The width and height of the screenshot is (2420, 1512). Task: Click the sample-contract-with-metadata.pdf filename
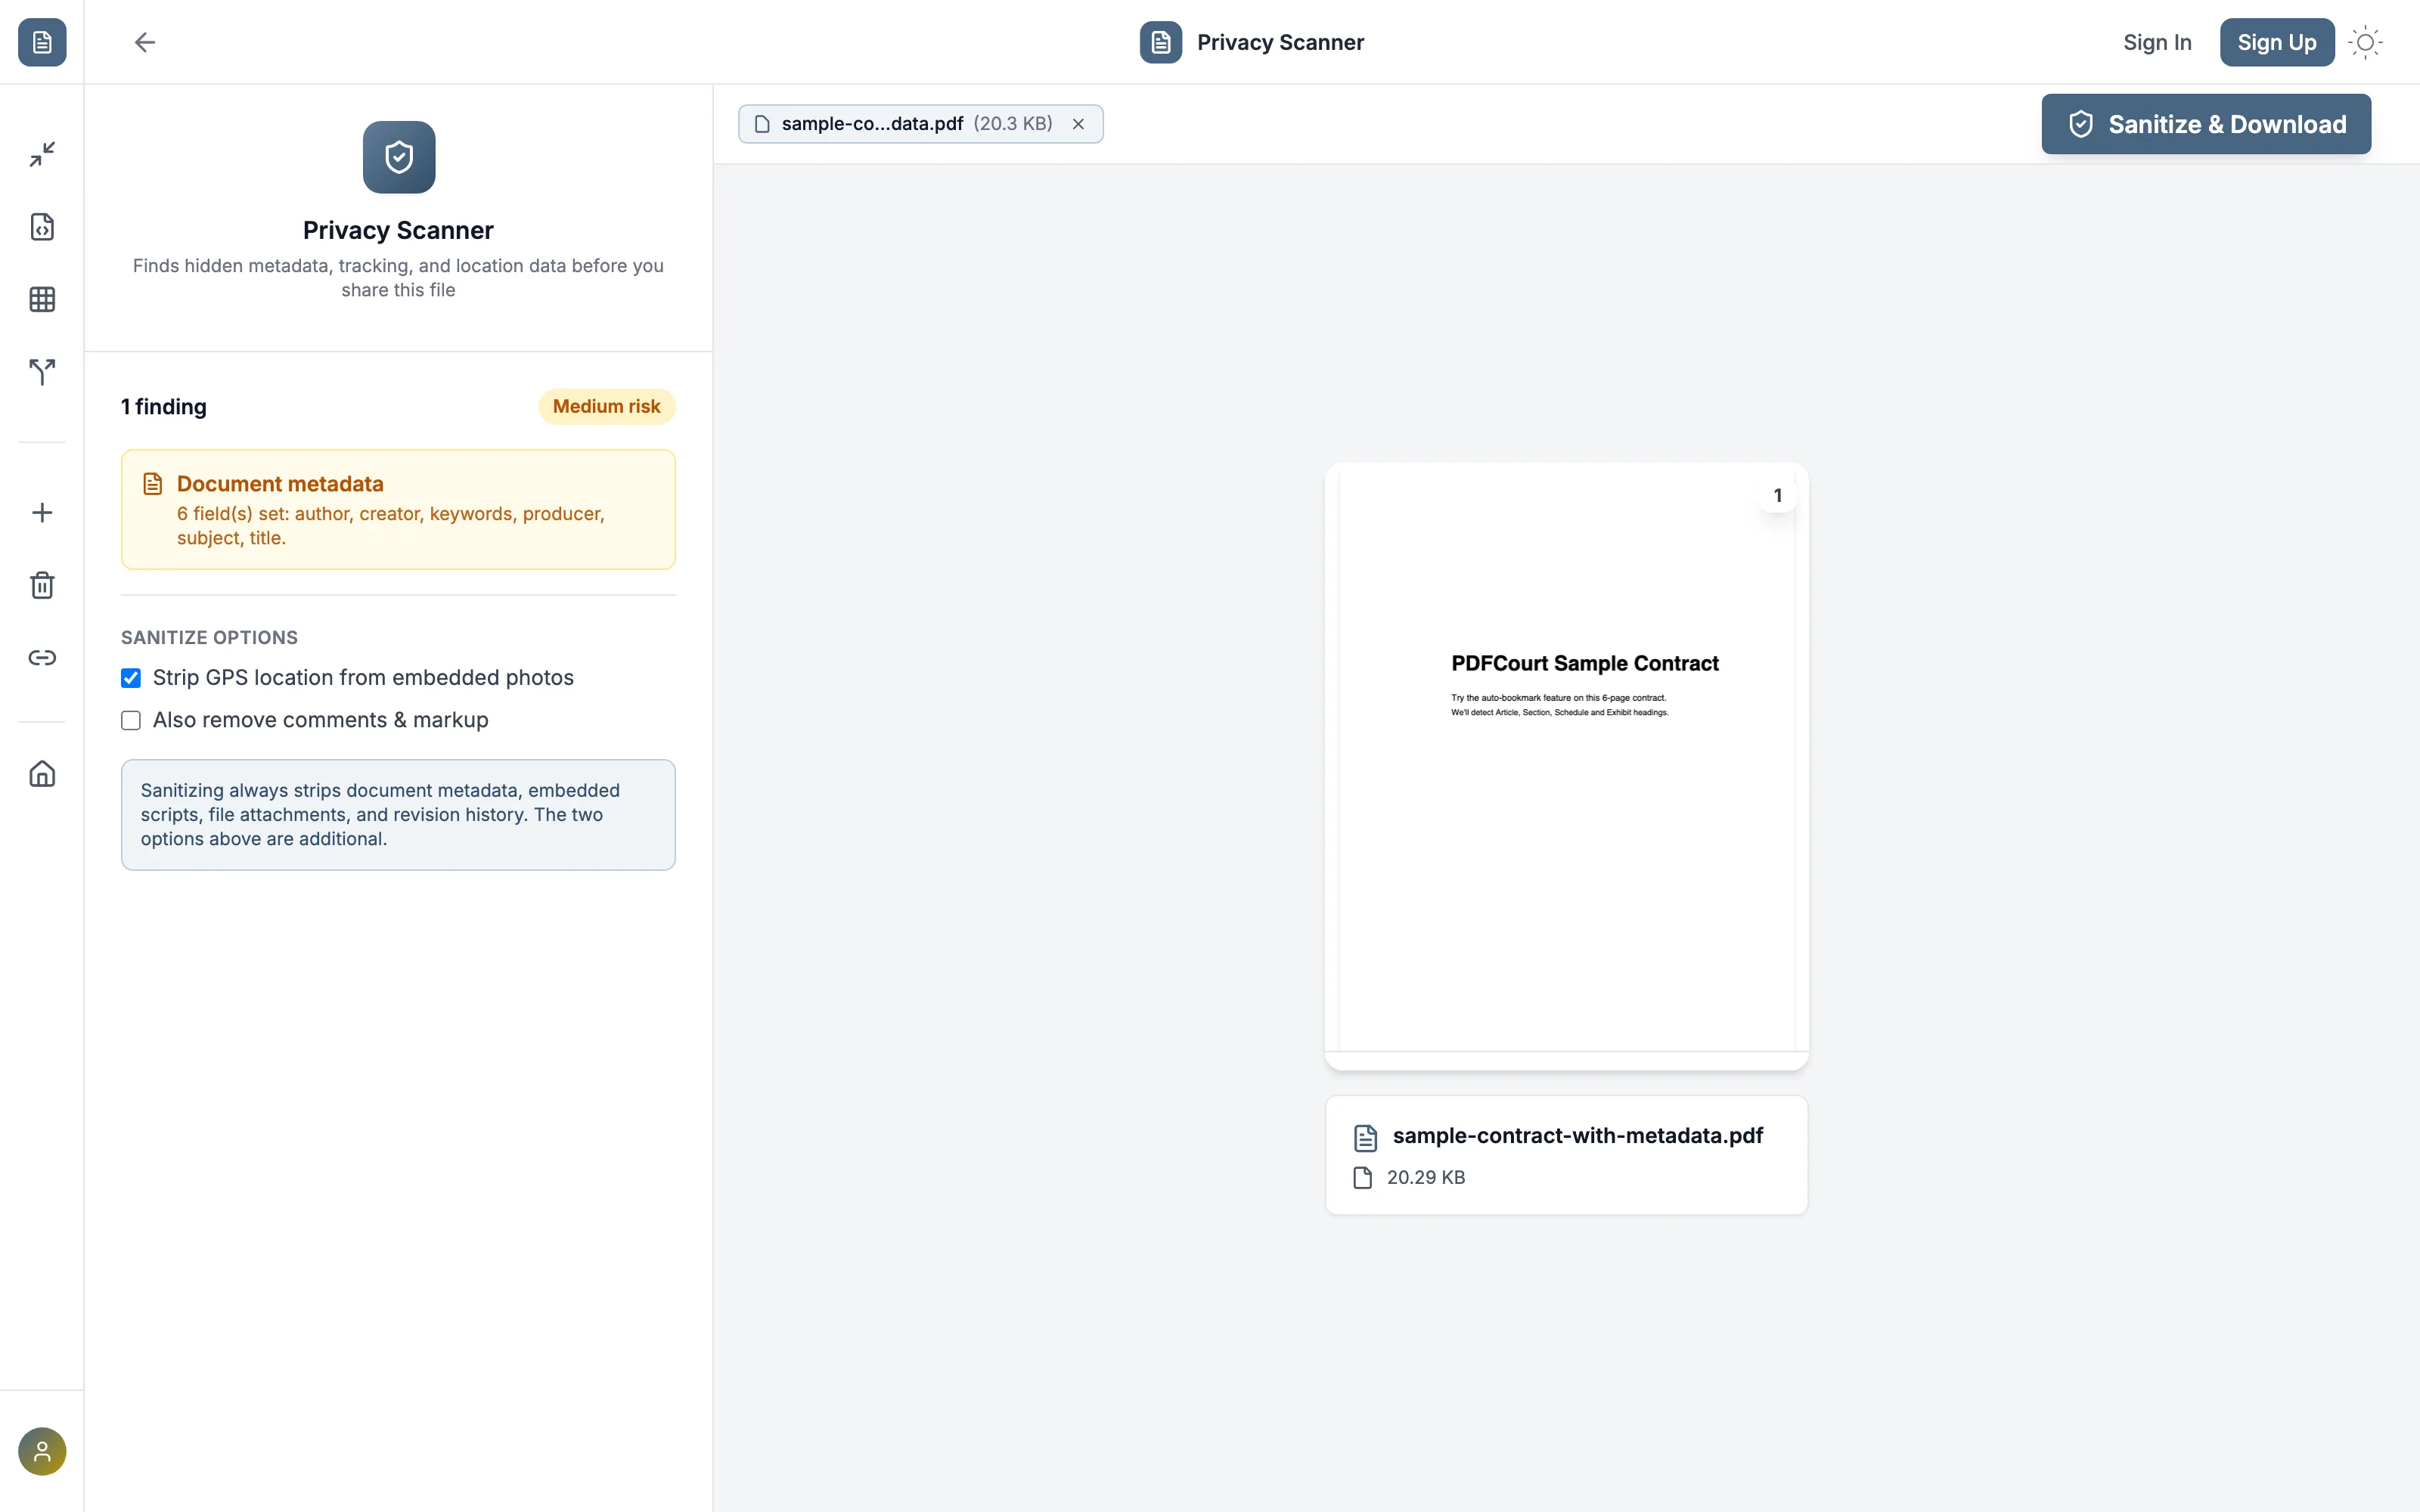tap(1578, 1136)
